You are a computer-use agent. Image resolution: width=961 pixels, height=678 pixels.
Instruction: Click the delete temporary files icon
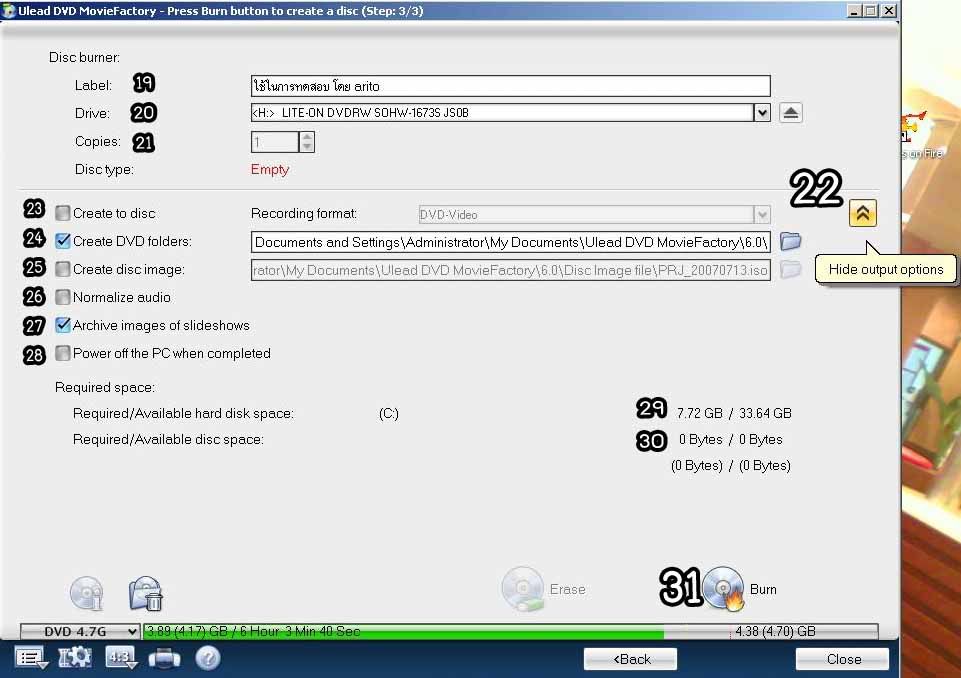tap(146, 594)
